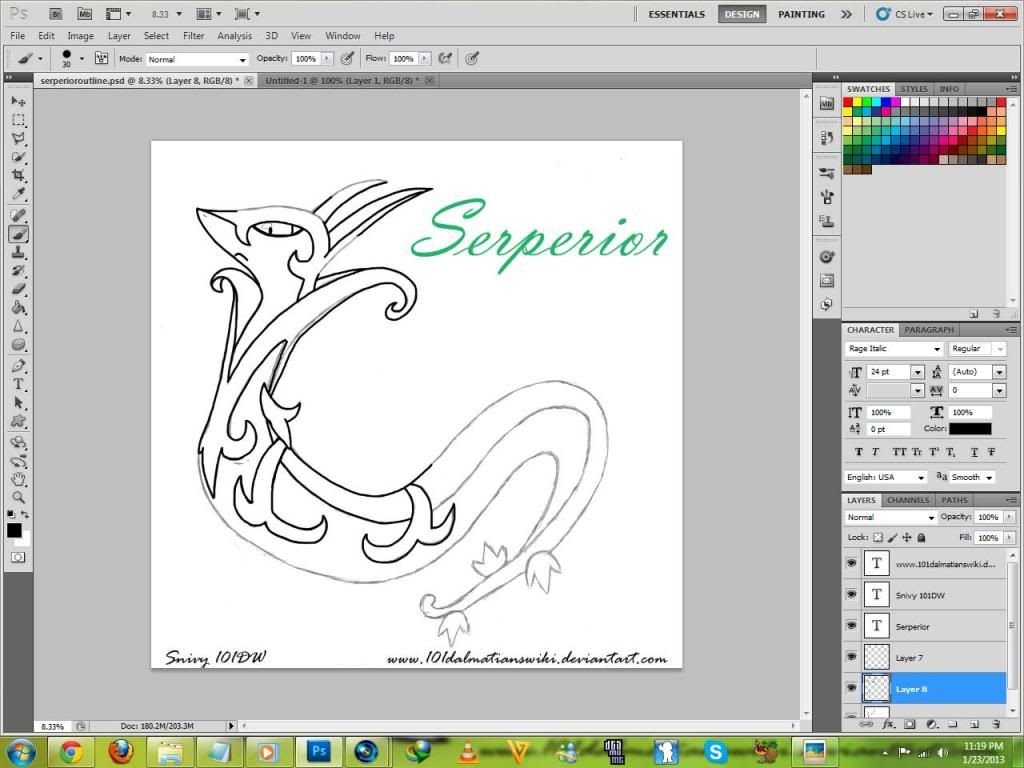Add a layer style (fx)
Viewport: 1024px width, 768px height.
point(888,724)
